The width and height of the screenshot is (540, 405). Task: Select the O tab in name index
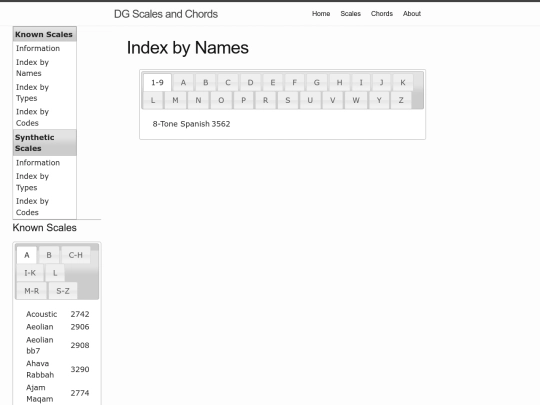coord(221,100)
